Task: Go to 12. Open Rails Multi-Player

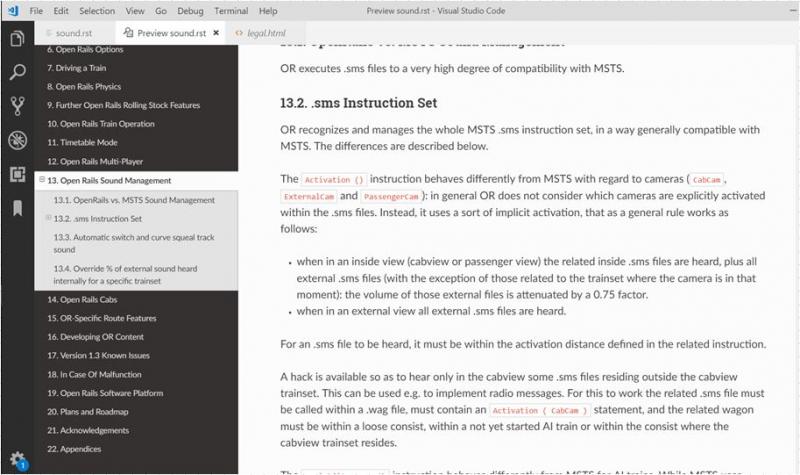Action: tap(95, 162)
